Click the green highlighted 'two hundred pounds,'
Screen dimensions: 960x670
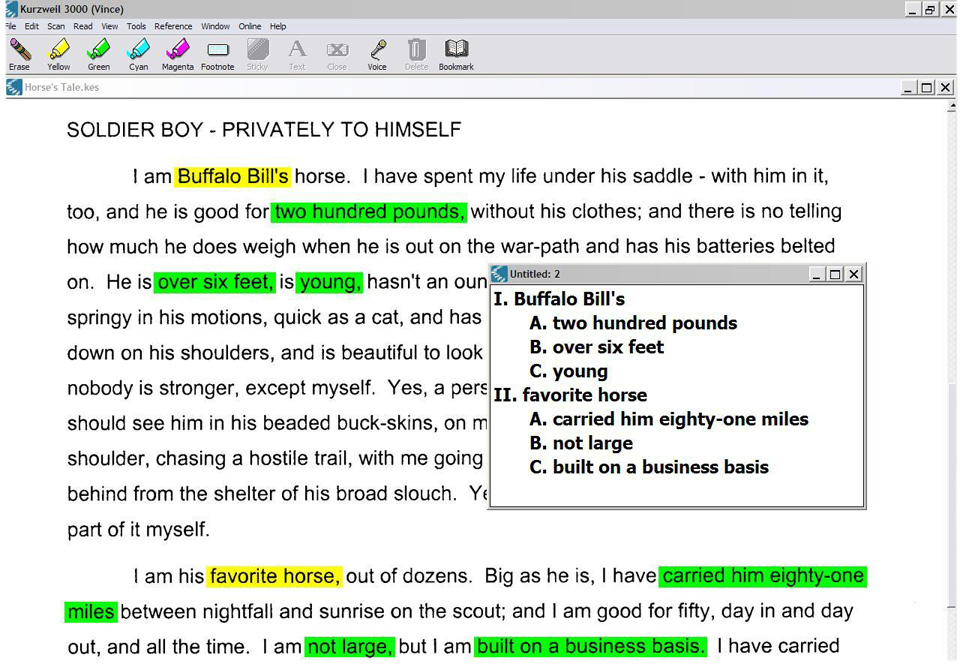point(369,212)
